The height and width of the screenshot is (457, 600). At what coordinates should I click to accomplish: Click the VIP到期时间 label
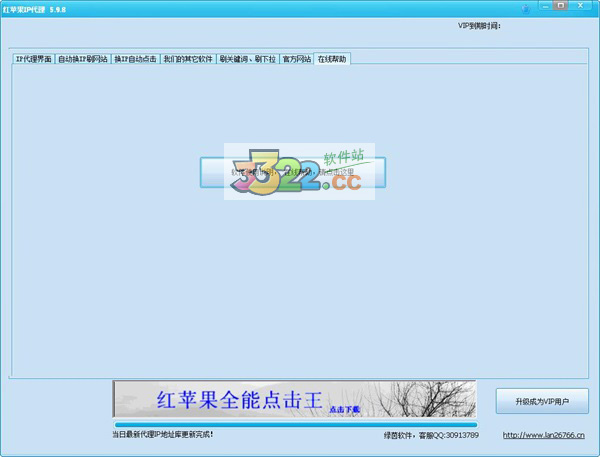(x=479, y=25)
